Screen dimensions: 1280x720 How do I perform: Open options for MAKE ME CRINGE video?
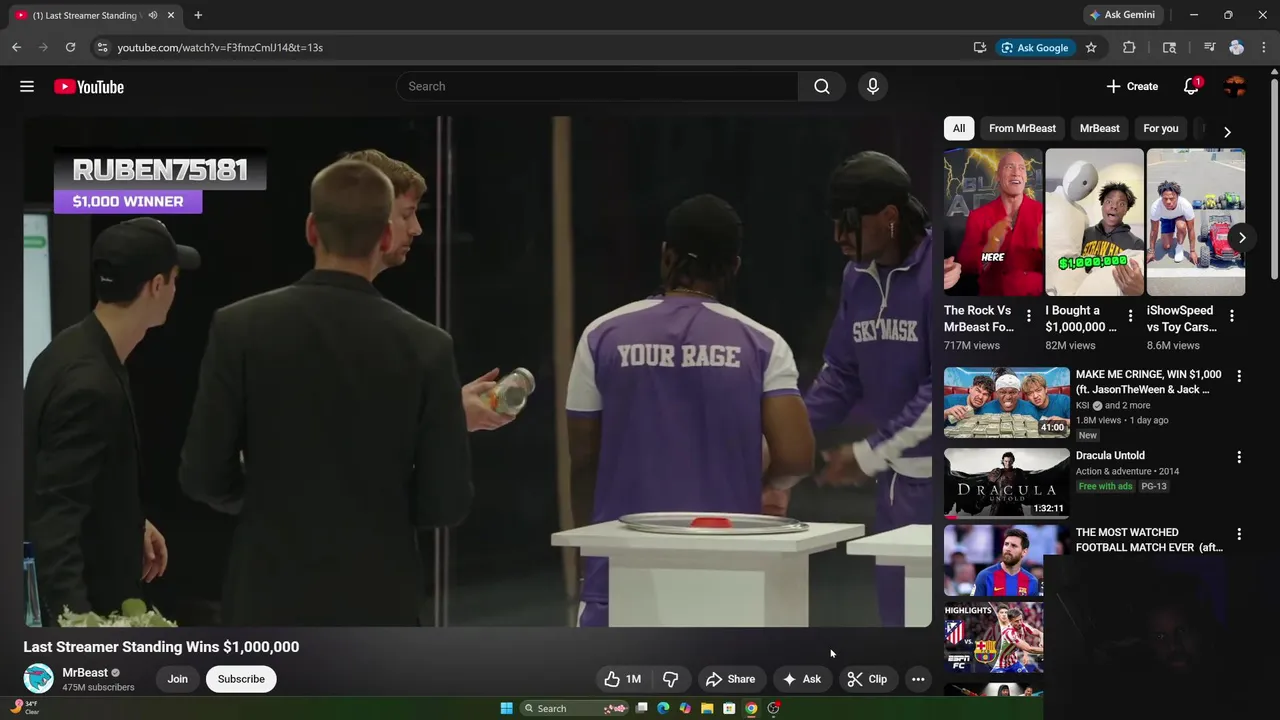[1239, 376]
